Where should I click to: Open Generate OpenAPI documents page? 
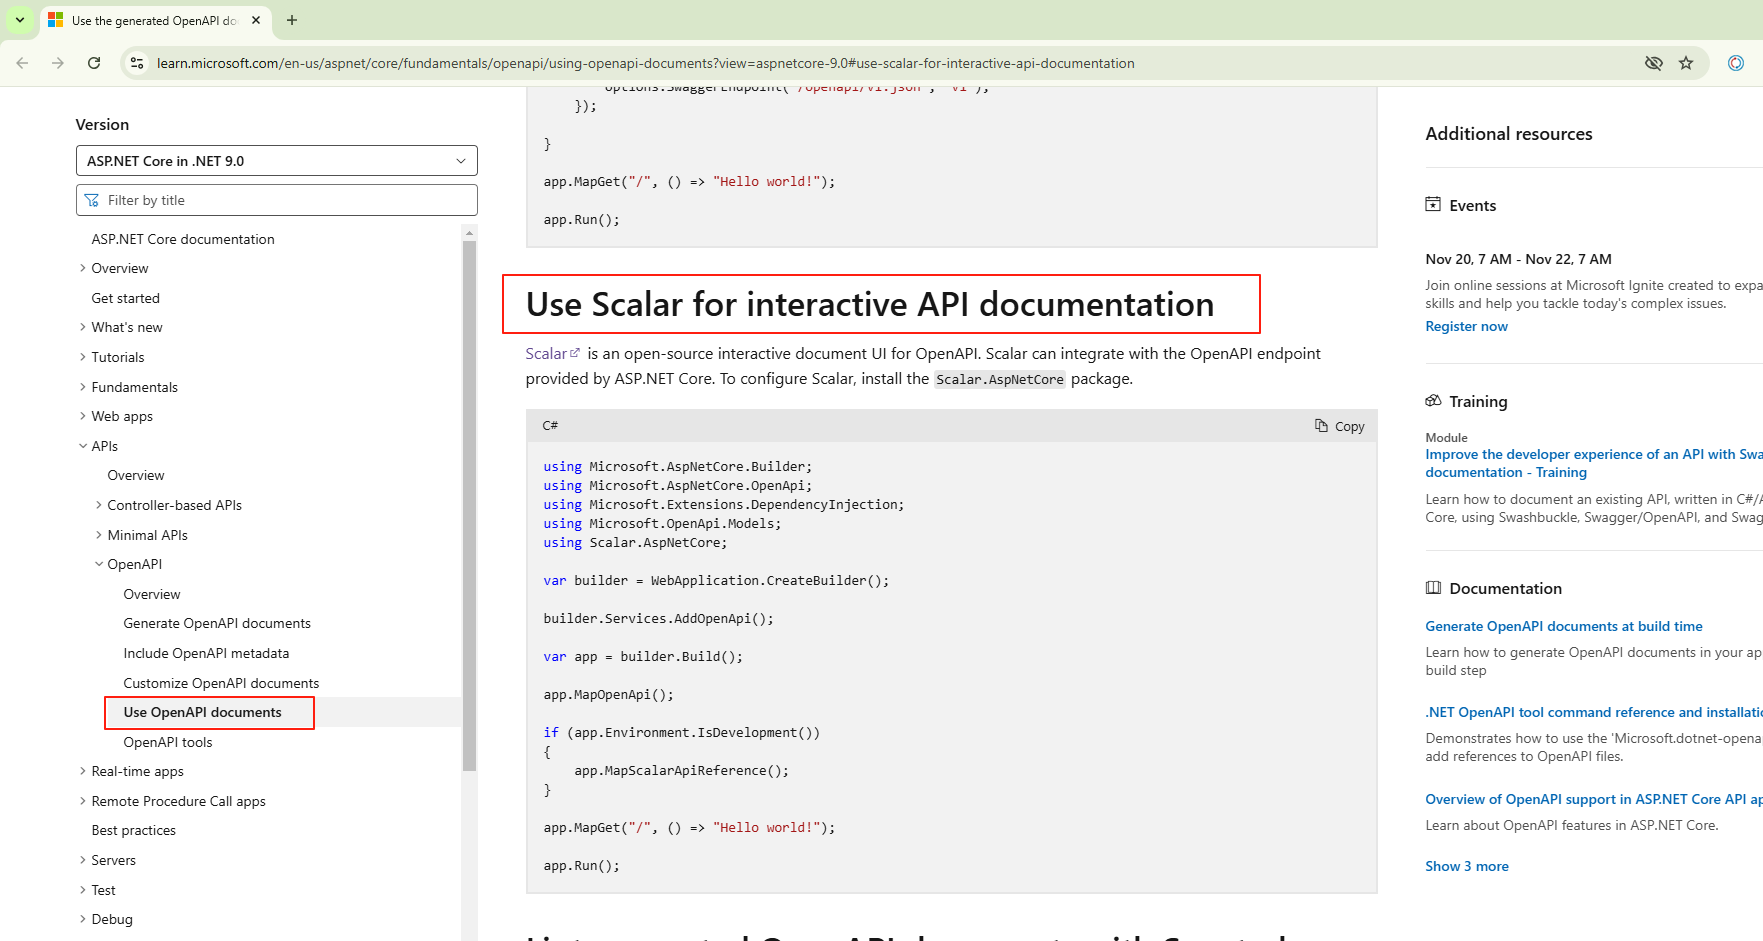pos(217,623)
